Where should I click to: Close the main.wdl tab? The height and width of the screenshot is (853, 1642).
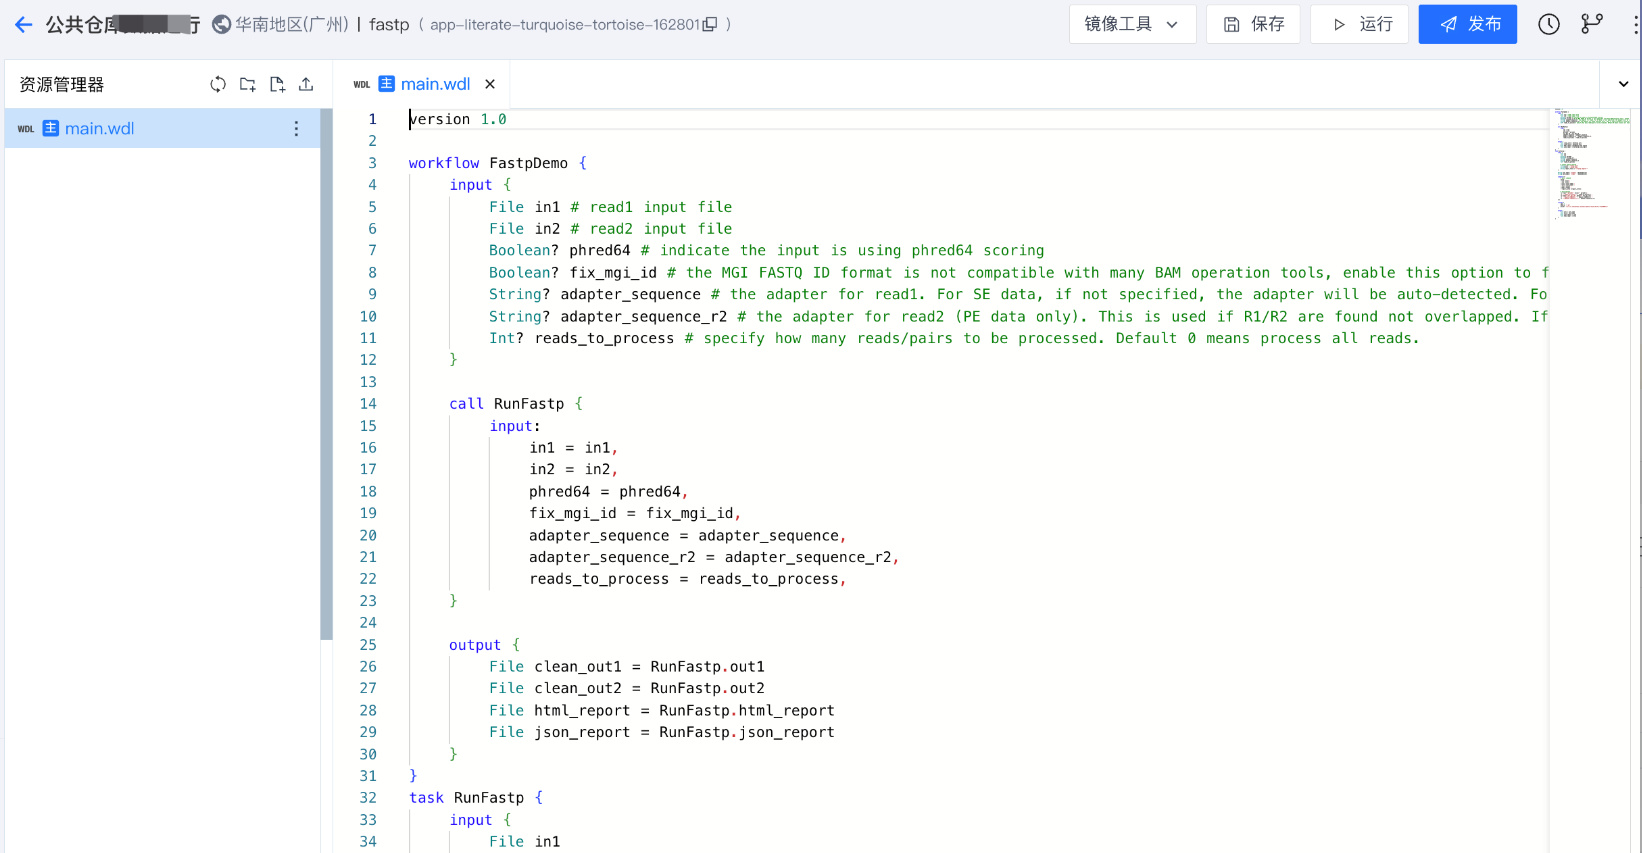point(490,85)
